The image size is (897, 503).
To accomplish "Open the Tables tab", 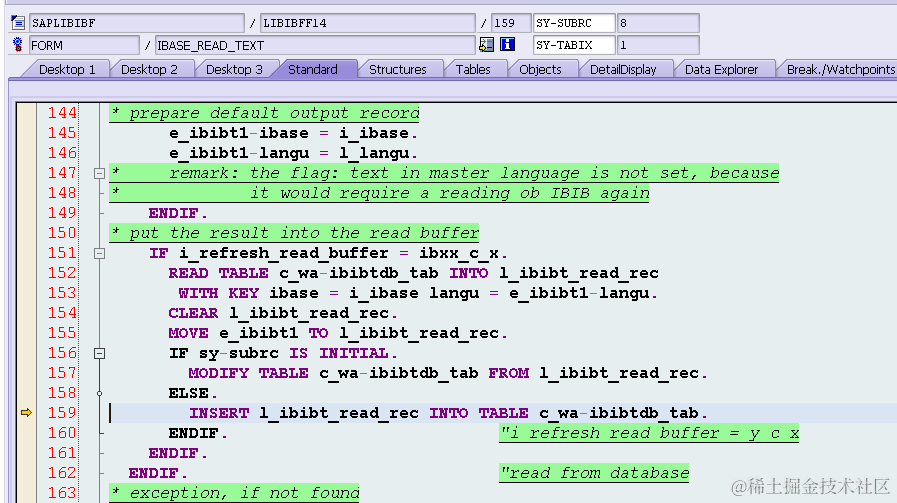I will (x=473, y=69).
